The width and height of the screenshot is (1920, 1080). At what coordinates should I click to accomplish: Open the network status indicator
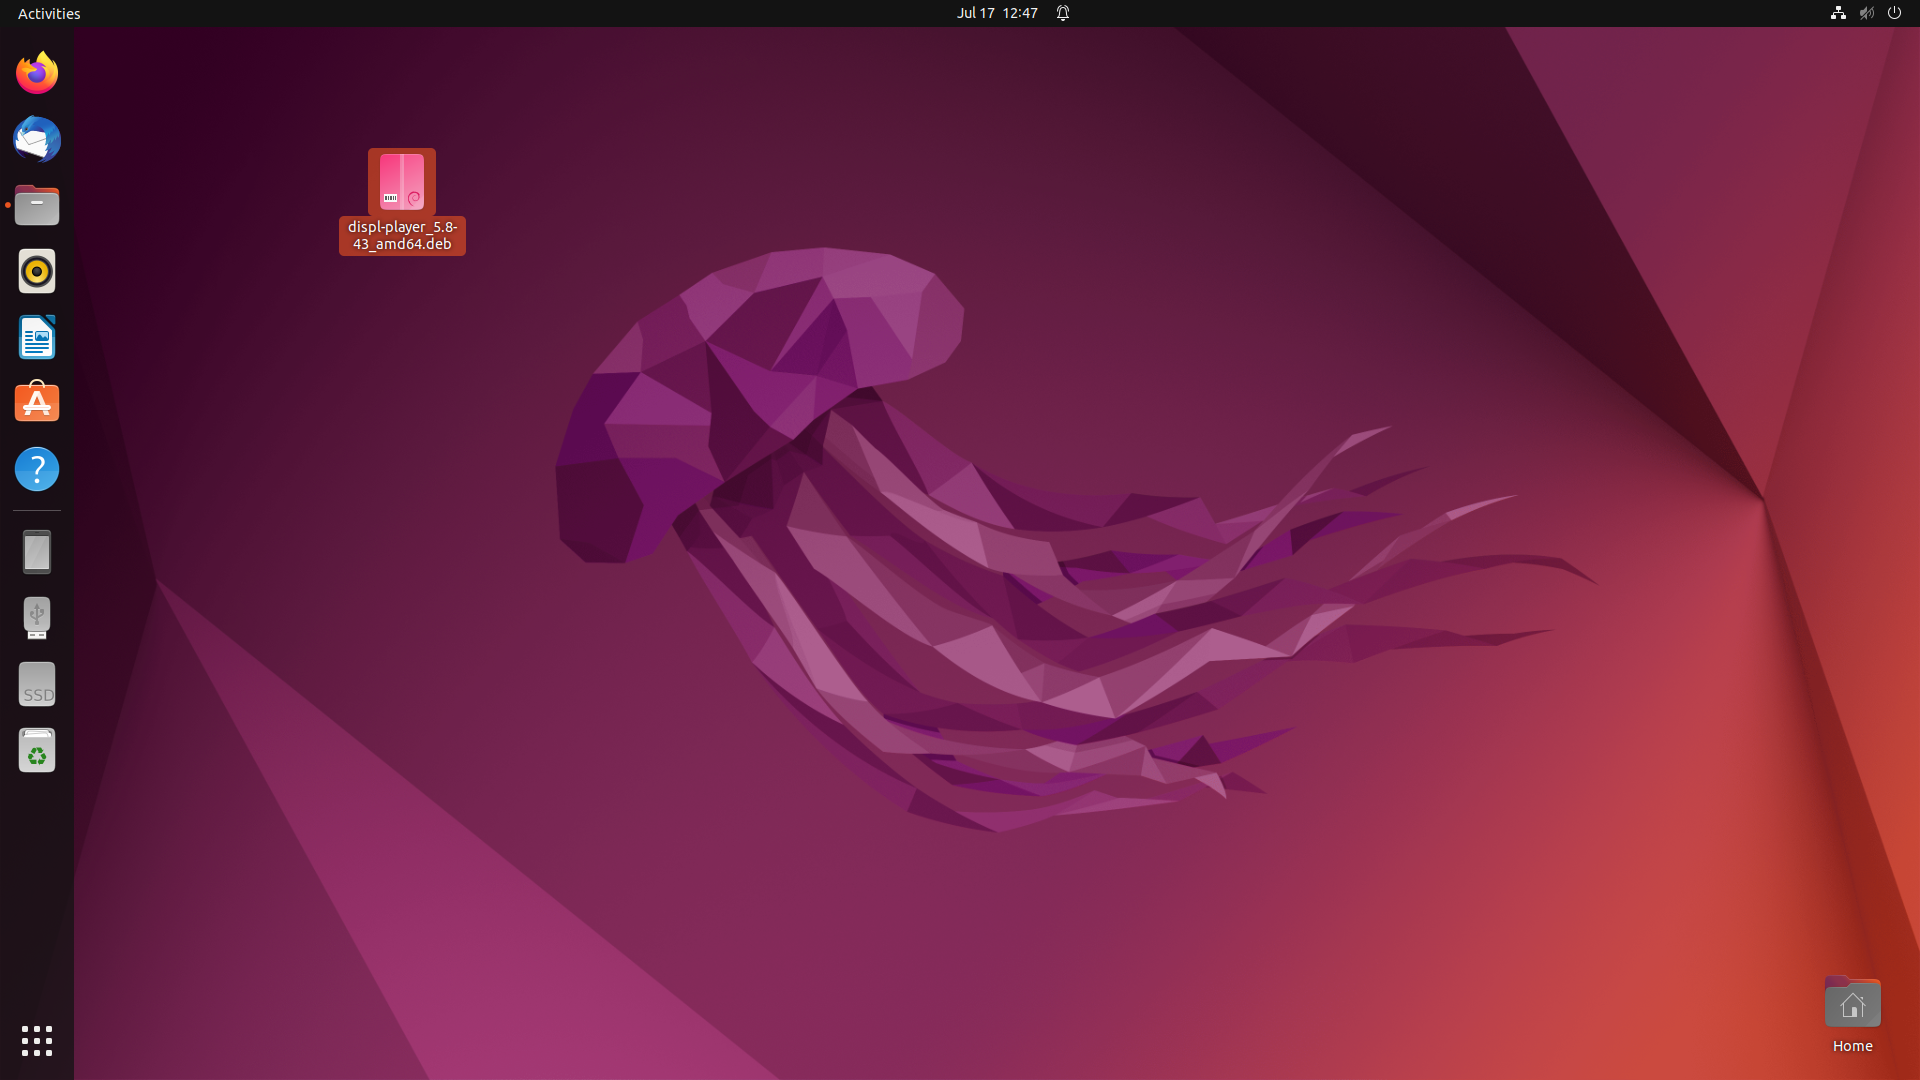click(x=1838, y=13)
